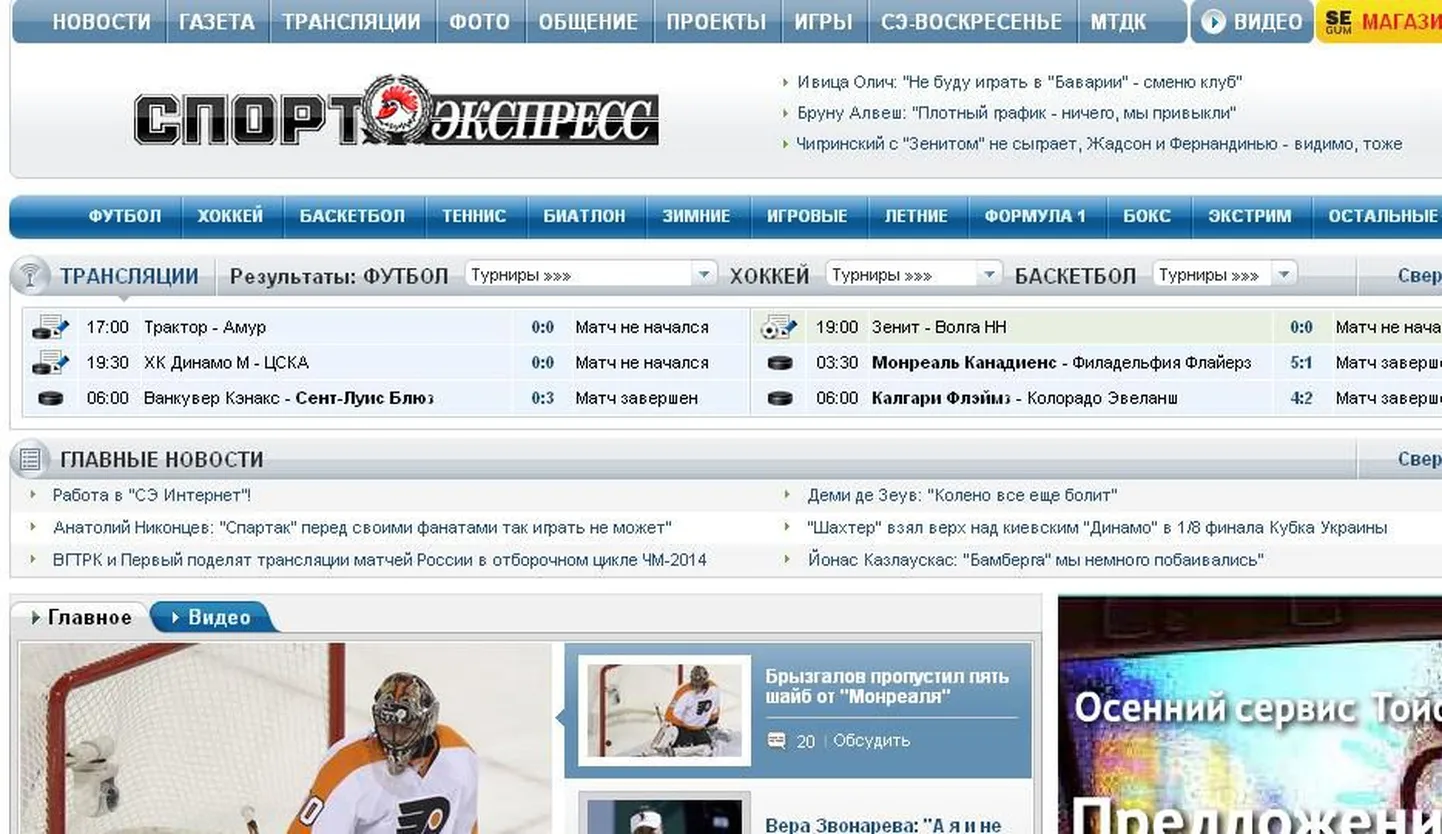The image size is (1442, 834).
Task: Click the live broadcast icon for Трактор - Амур
Action: (50, 327)
